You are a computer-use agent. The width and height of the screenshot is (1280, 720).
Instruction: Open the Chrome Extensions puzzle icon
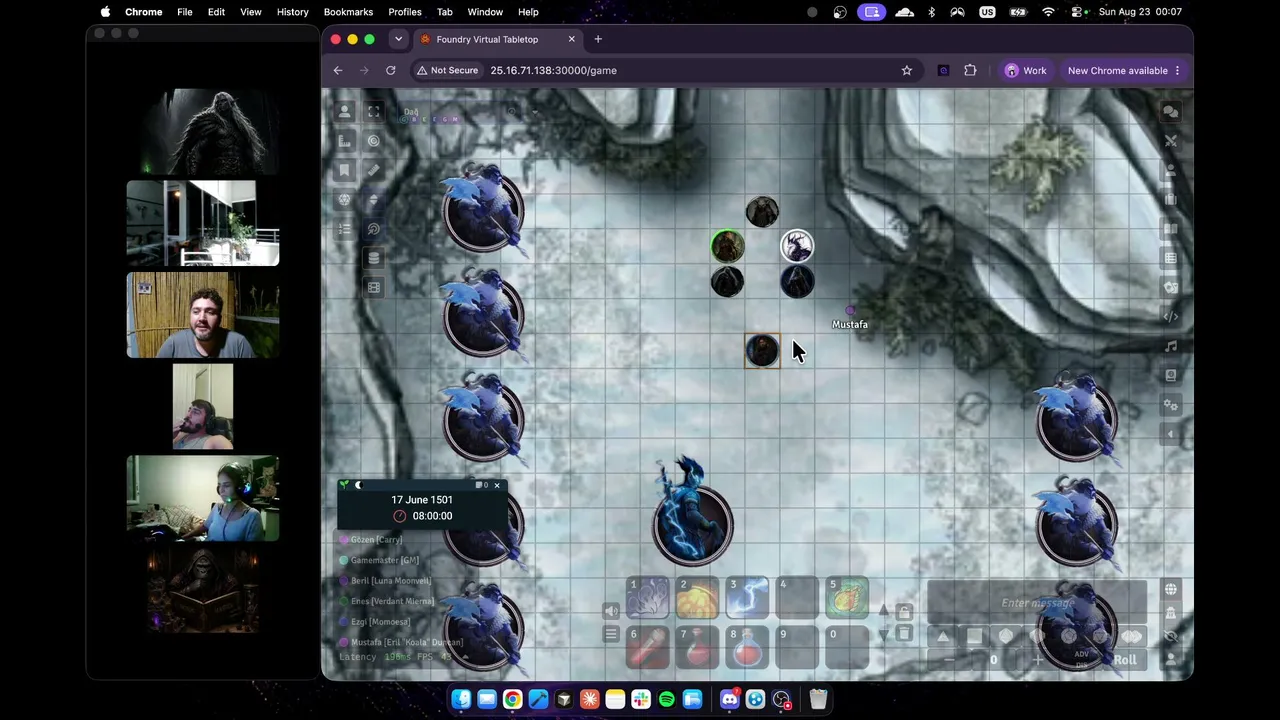coord(970,71)
